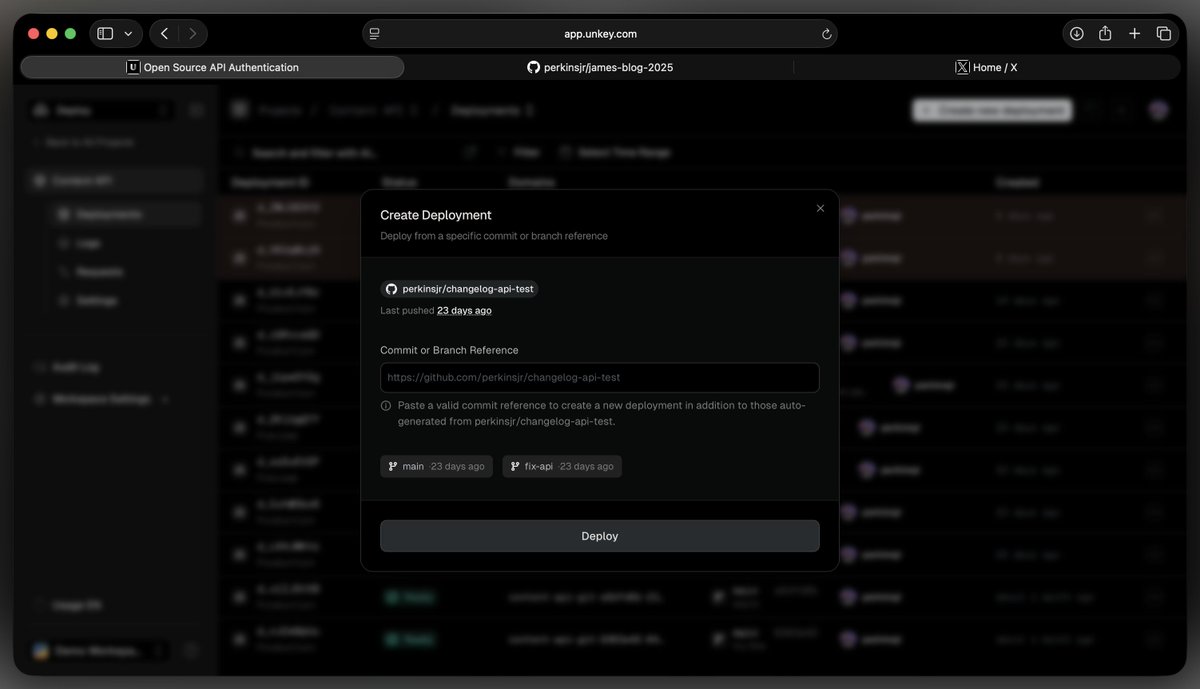Open a new tab with the plus icon
1200x689 pixels.
(x=1134, y=33)
